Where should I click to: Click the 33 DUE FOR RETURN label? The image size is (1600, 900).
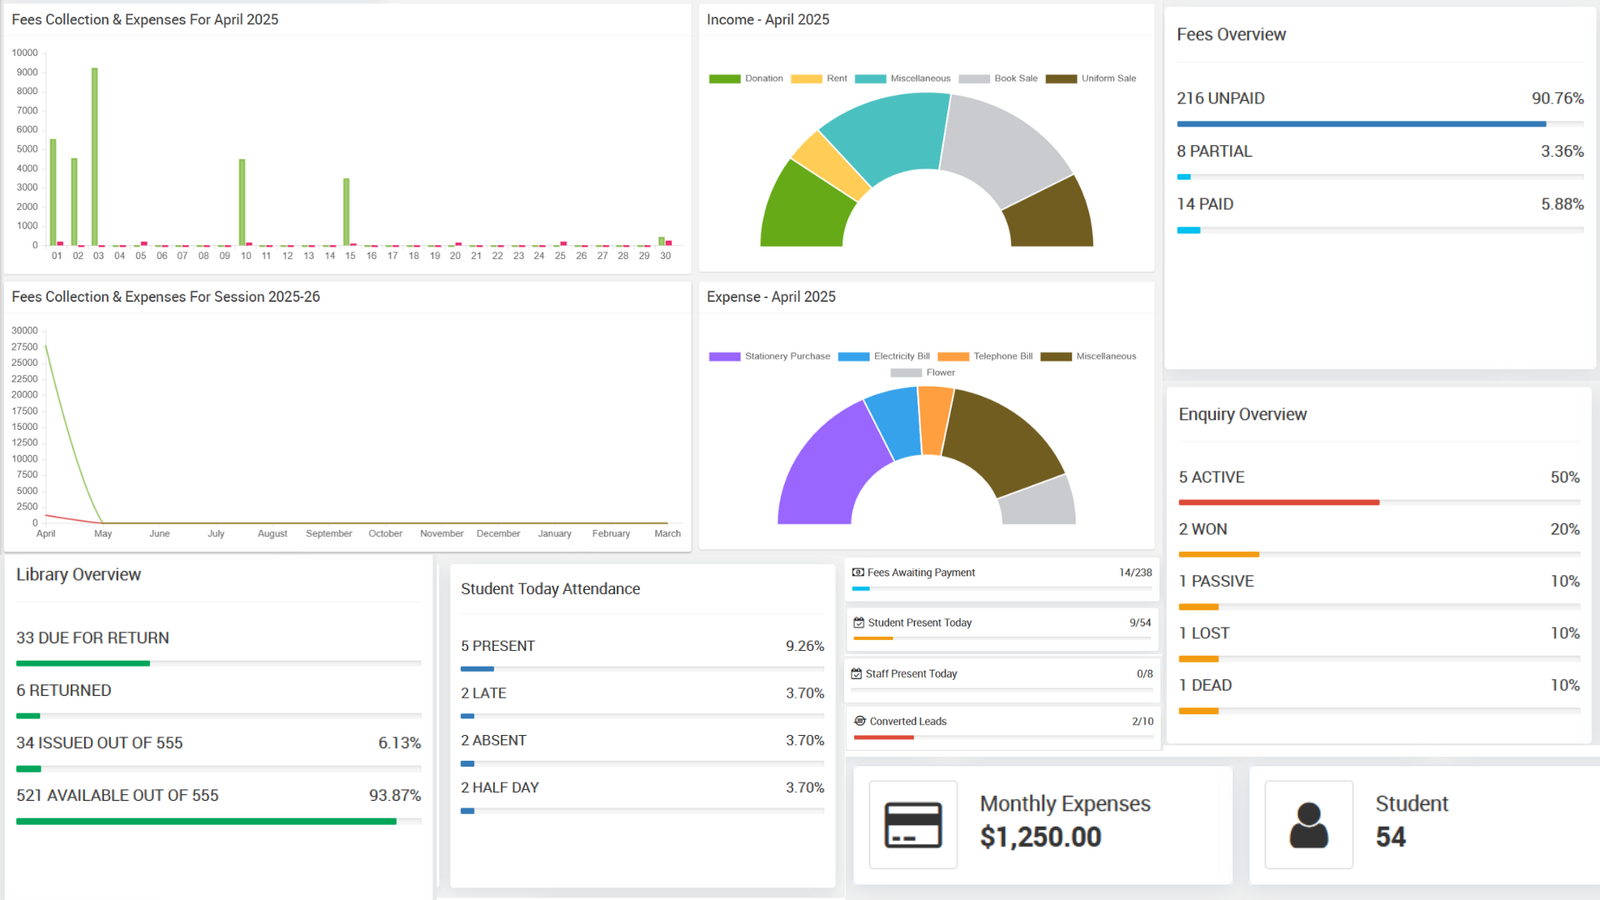pos(93,637)
